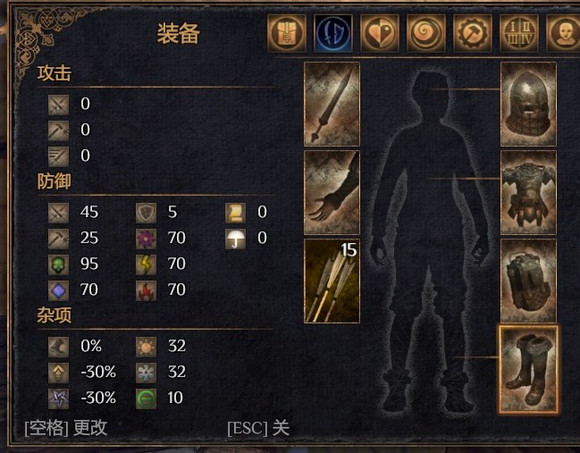Select the gauntlet hand slot
The height and width of the screenshot is (453, 580).
[332, 192]
